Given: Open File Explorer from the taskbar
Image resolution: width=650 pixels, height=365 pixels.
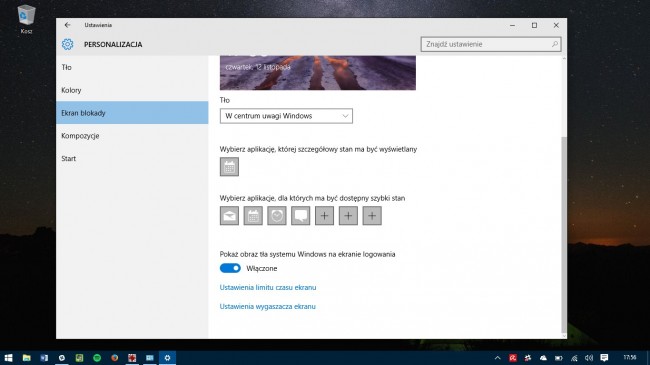Looking at the screenshot, I should coord(27,358).
